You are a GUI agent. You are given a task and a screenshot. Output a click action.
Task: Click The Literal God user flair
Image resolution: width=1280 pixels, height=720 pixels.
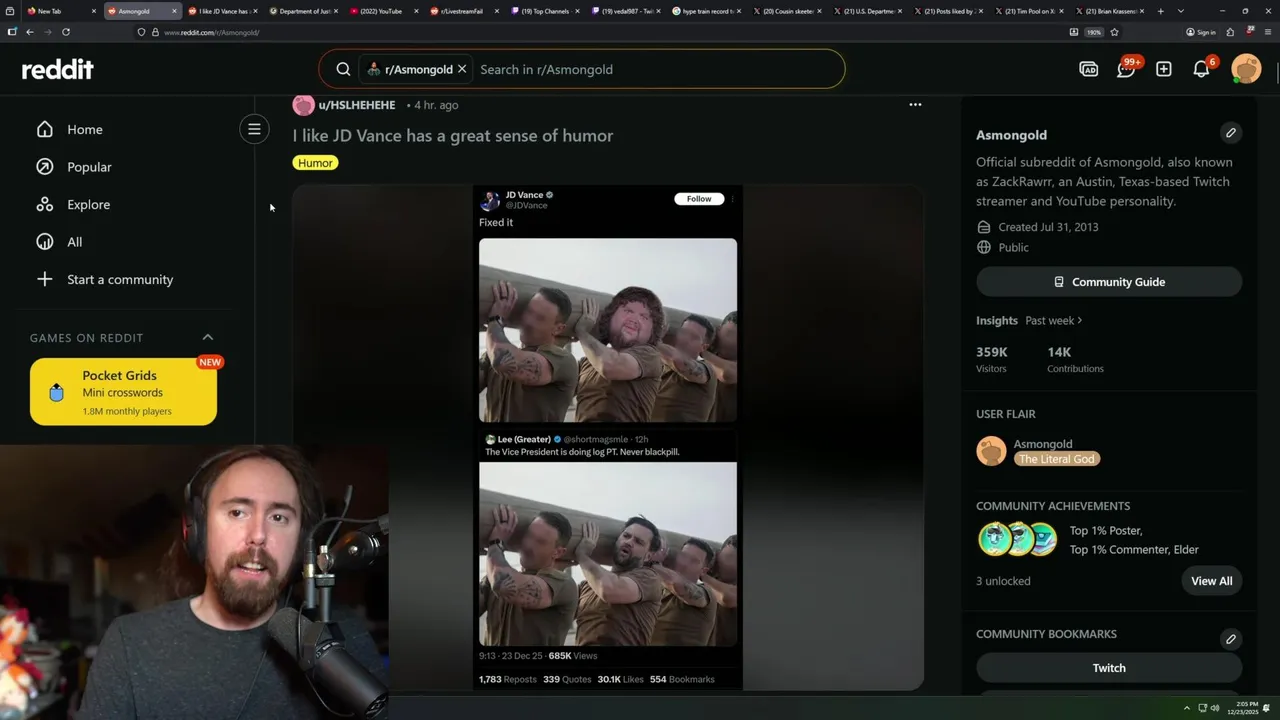pyautogui.click(x=1057, y=459)
